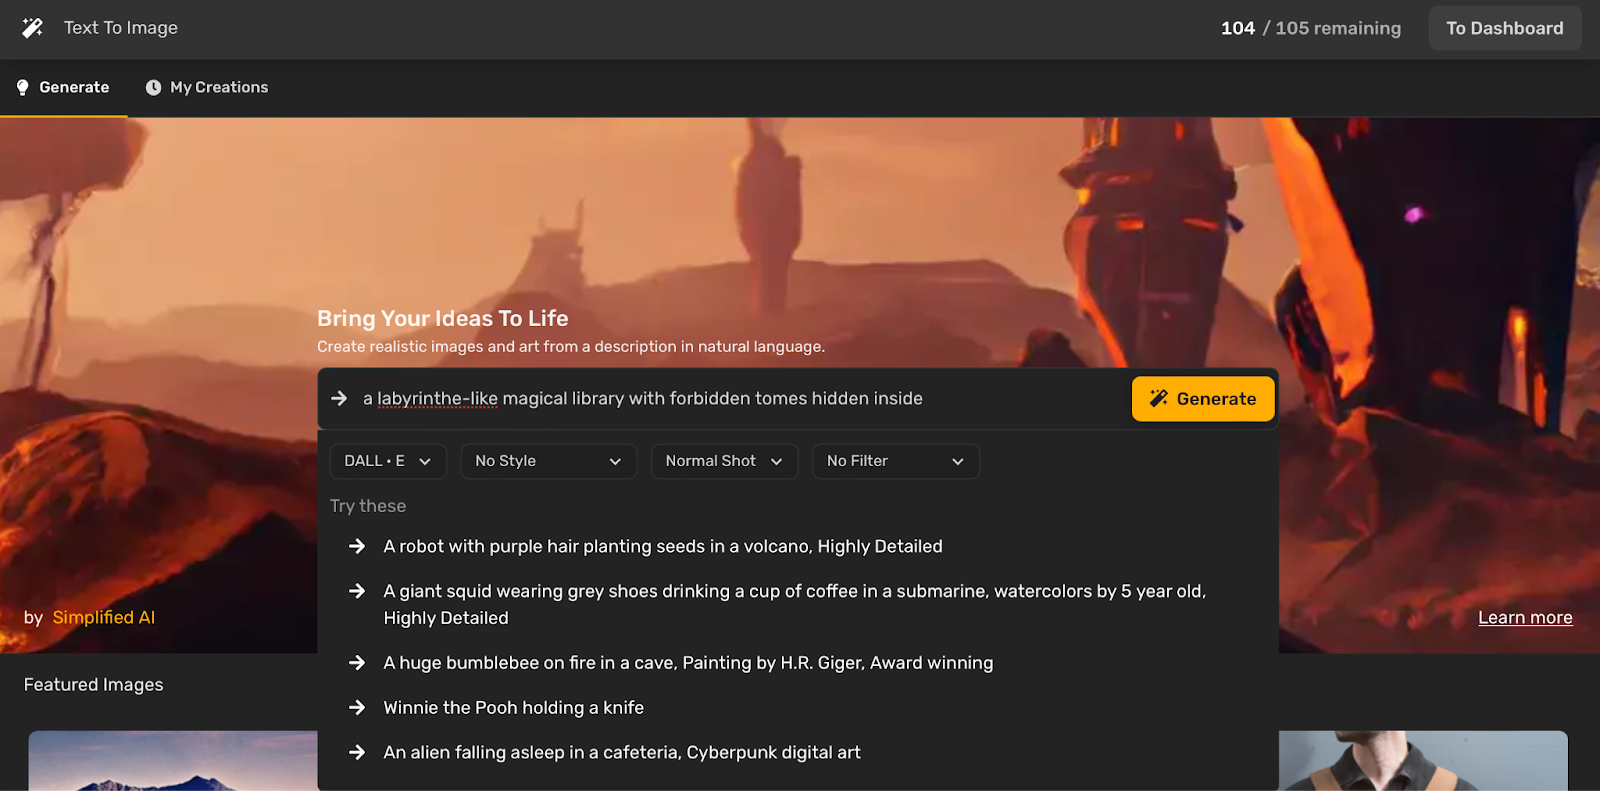
Task: Click the yellow Generate button
Action: 1203,399
